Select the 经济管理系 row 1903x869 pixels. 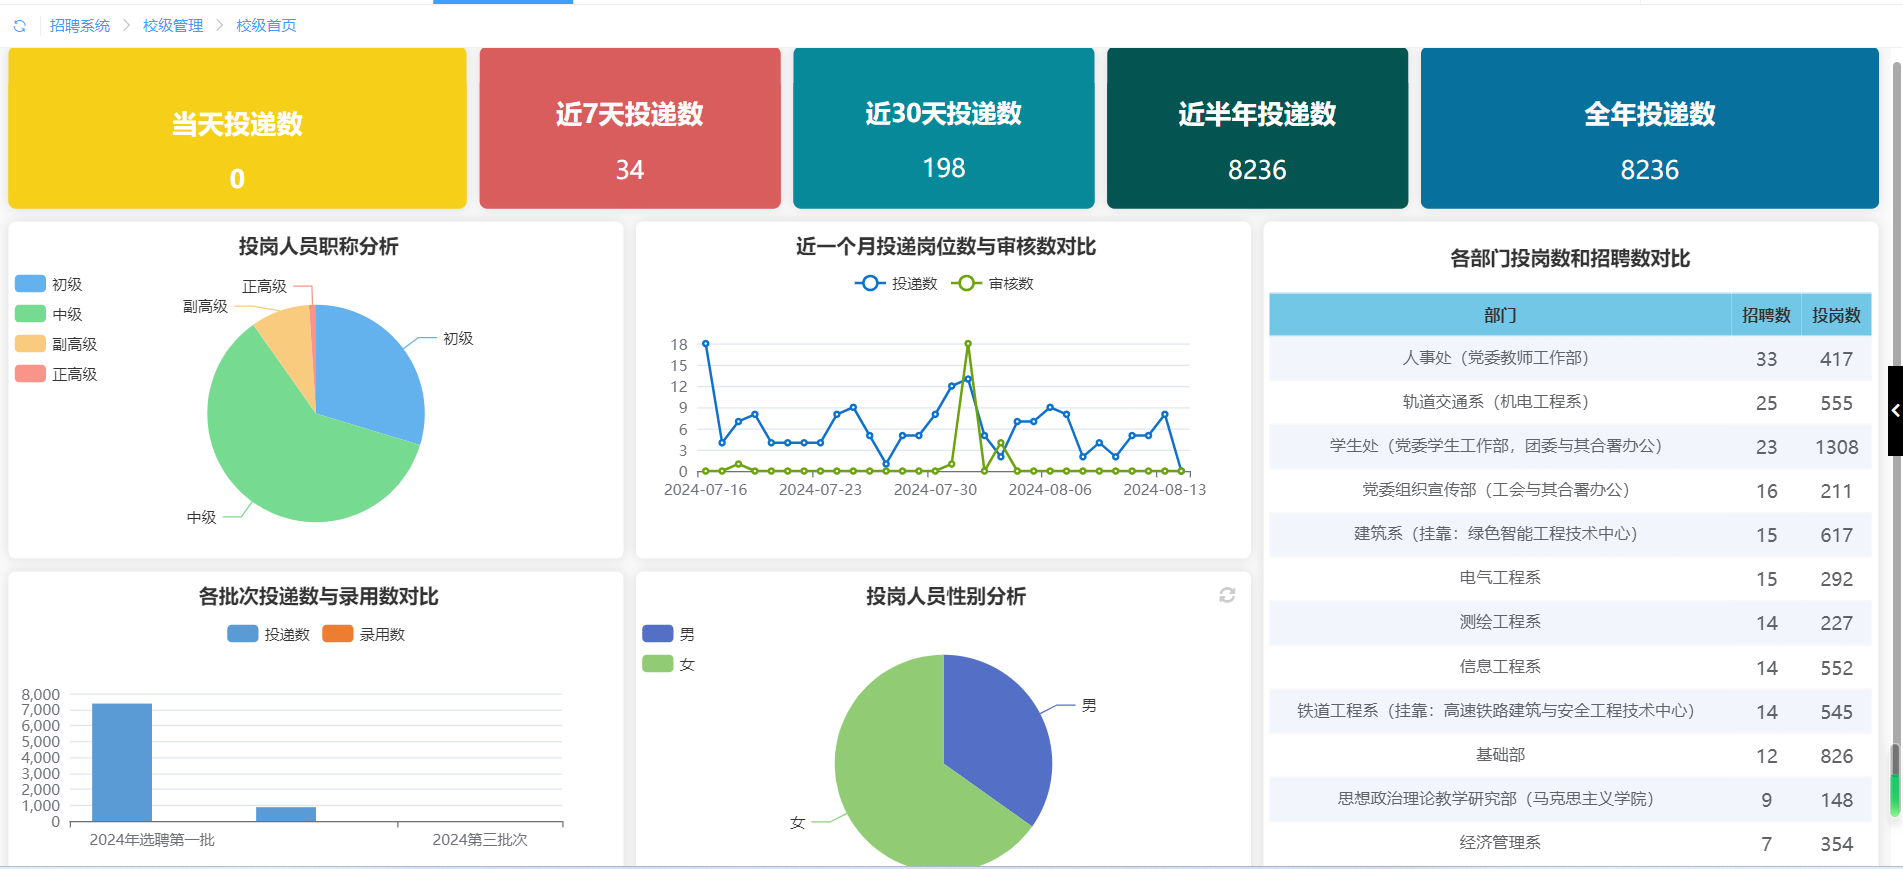click(x=1570, y=843)
